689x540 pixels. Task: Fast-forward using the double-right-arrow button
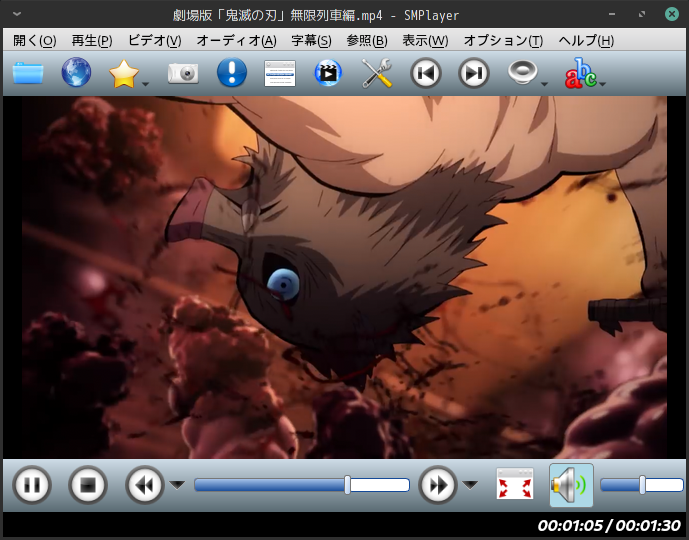(x=438, y=485)
